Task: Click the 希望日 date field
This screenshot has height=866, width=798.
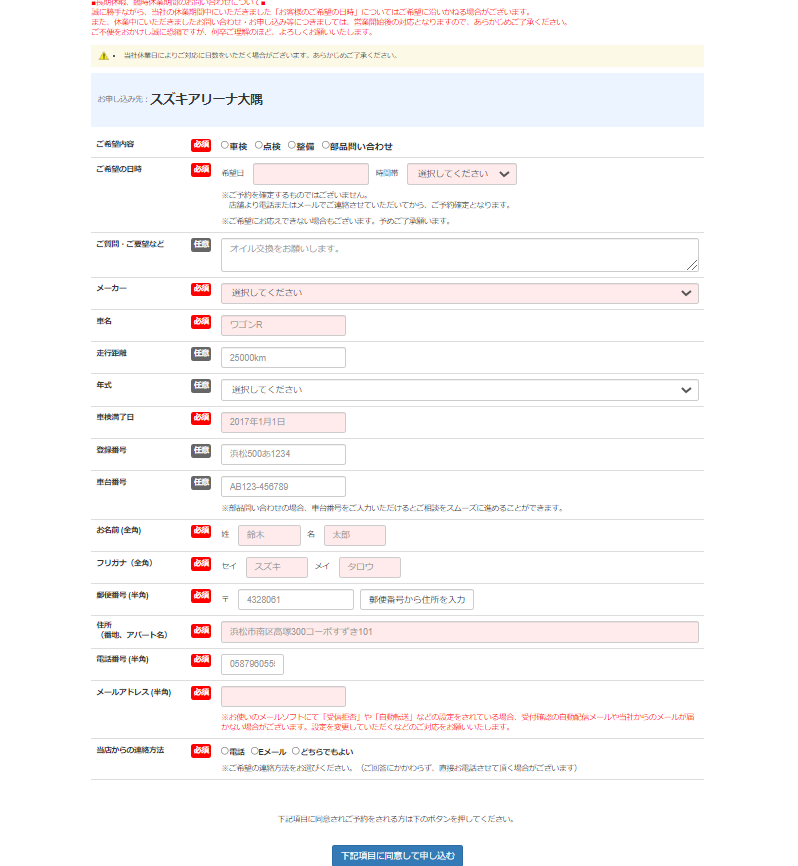Action: tap(311, 174)
